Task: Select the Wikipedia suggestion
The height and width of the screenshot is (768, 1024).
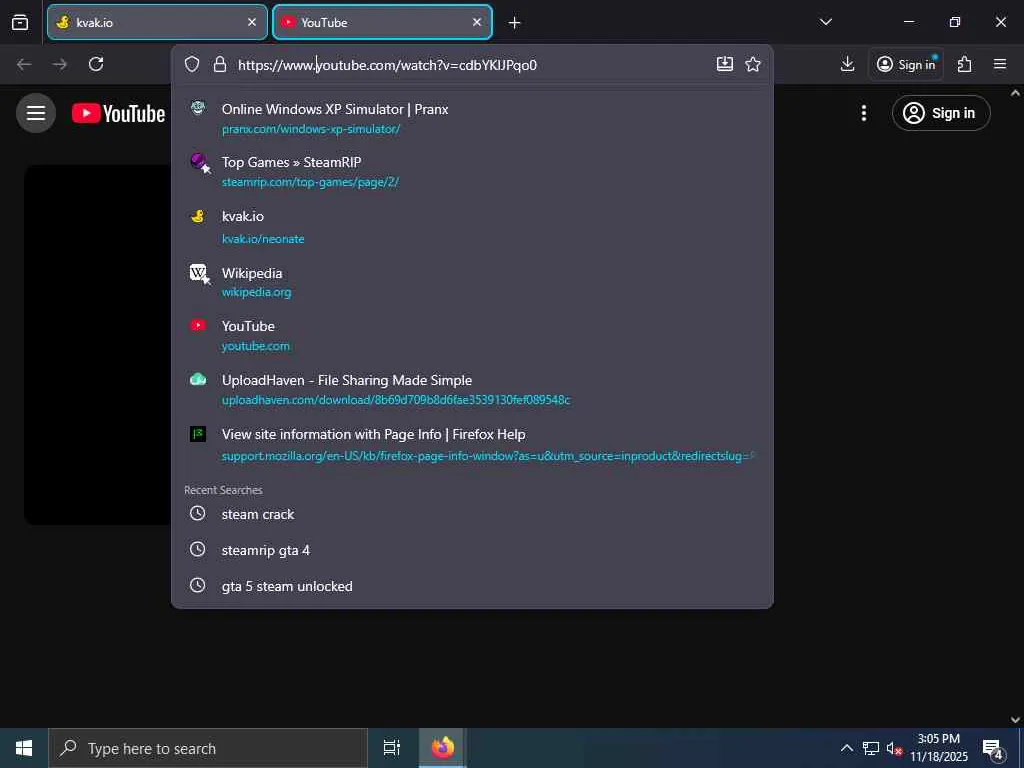Action: pos(252,273)
